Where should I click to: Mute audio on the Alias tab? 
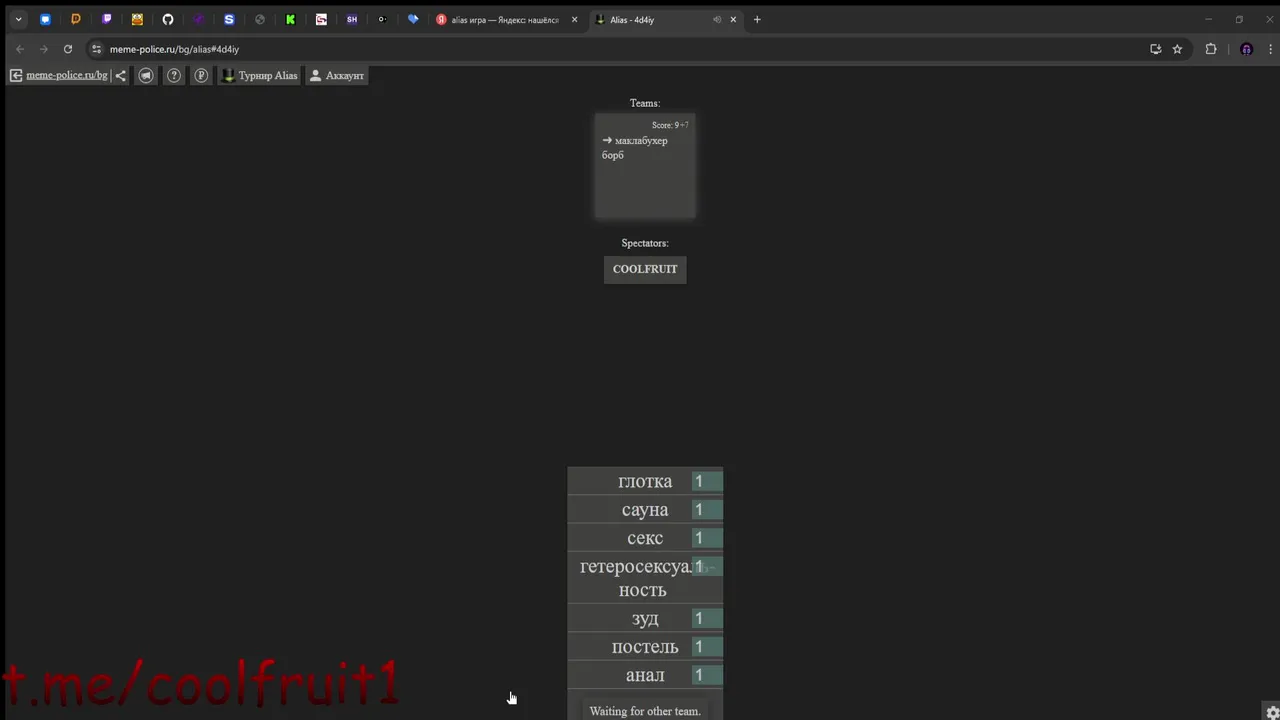(x=716, y=19)
